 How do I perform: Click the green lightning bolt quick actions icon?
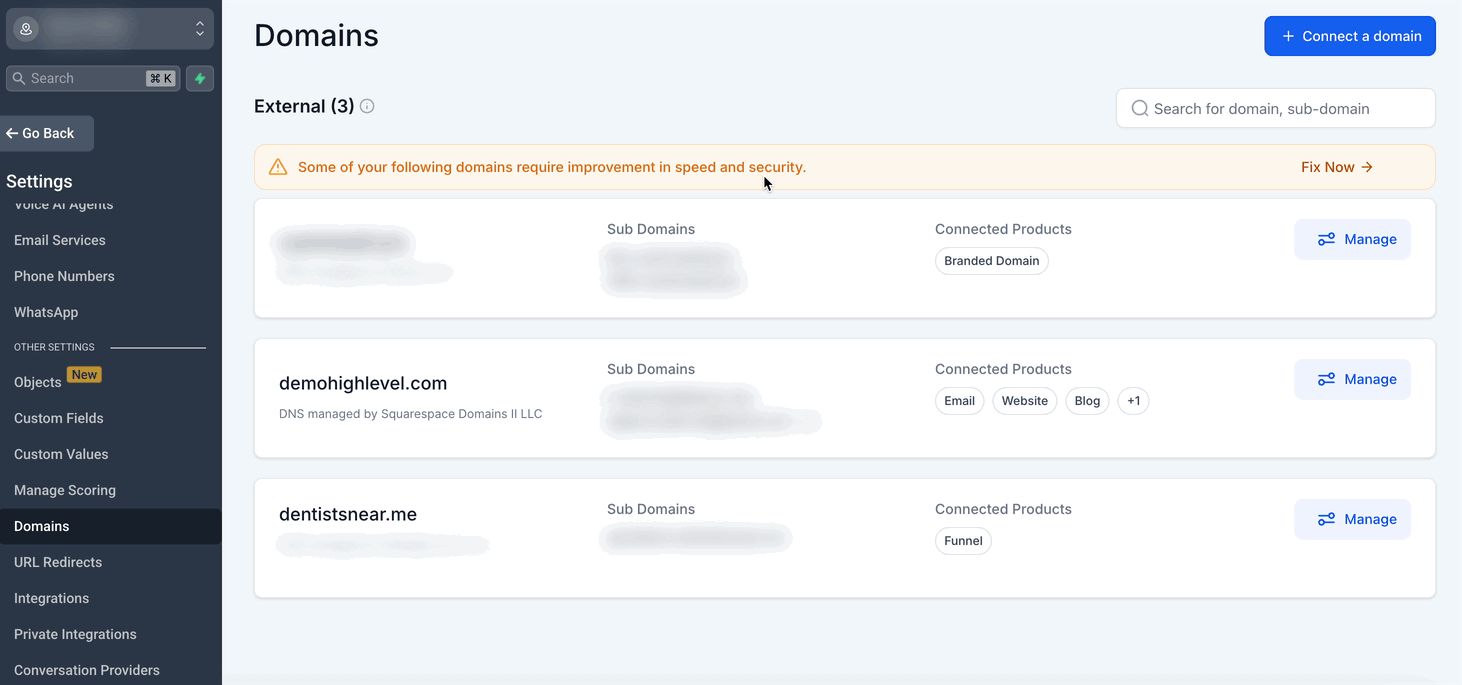200,78
